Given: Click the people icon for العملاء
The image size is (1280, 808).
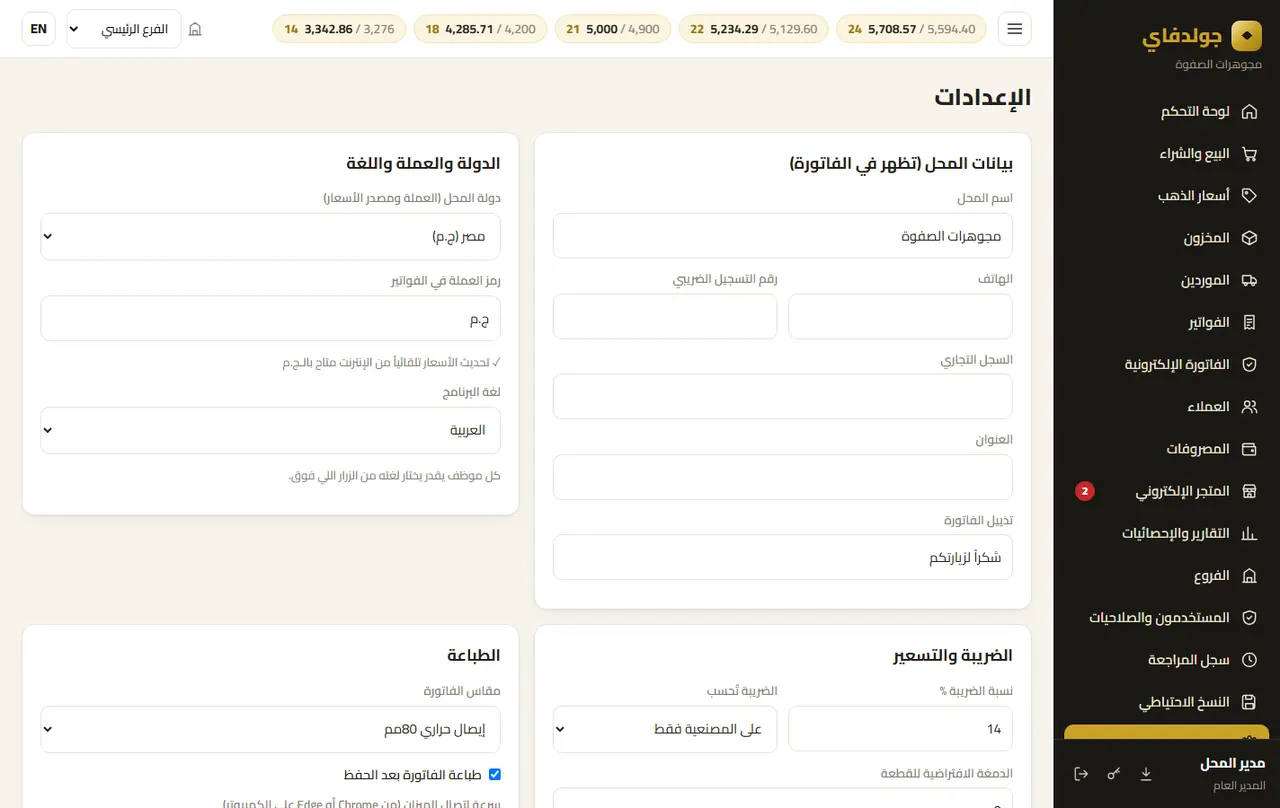Looking at the screenshot, I should click(x=1249, y=407).
